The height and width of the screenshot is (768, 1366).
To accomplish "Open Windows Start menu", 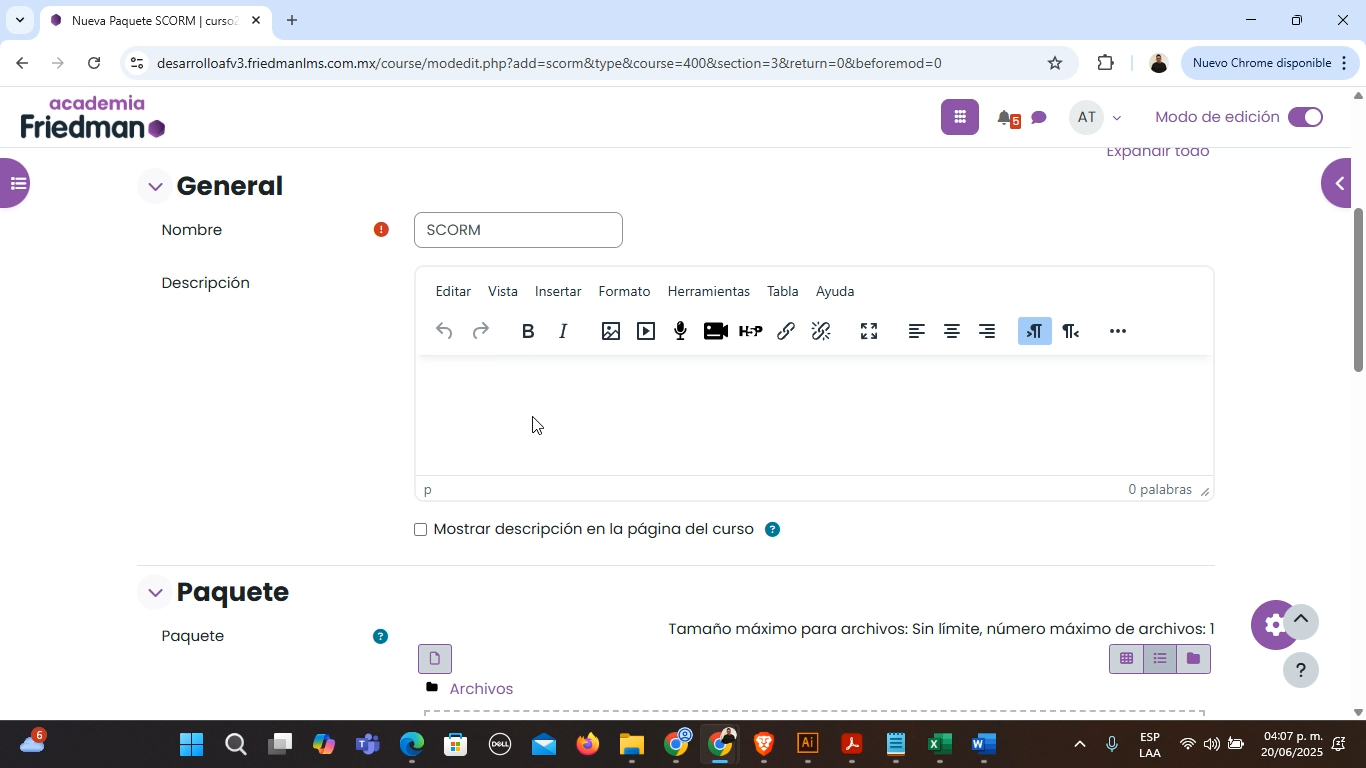I will click(x=191, y=745).
